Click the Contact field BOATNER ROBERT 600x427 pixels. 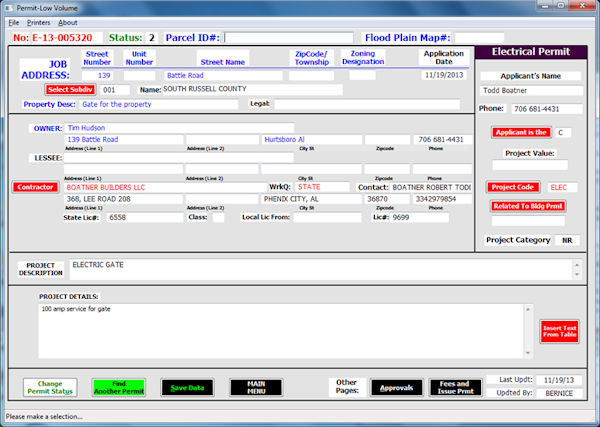[x=430, y=187]
